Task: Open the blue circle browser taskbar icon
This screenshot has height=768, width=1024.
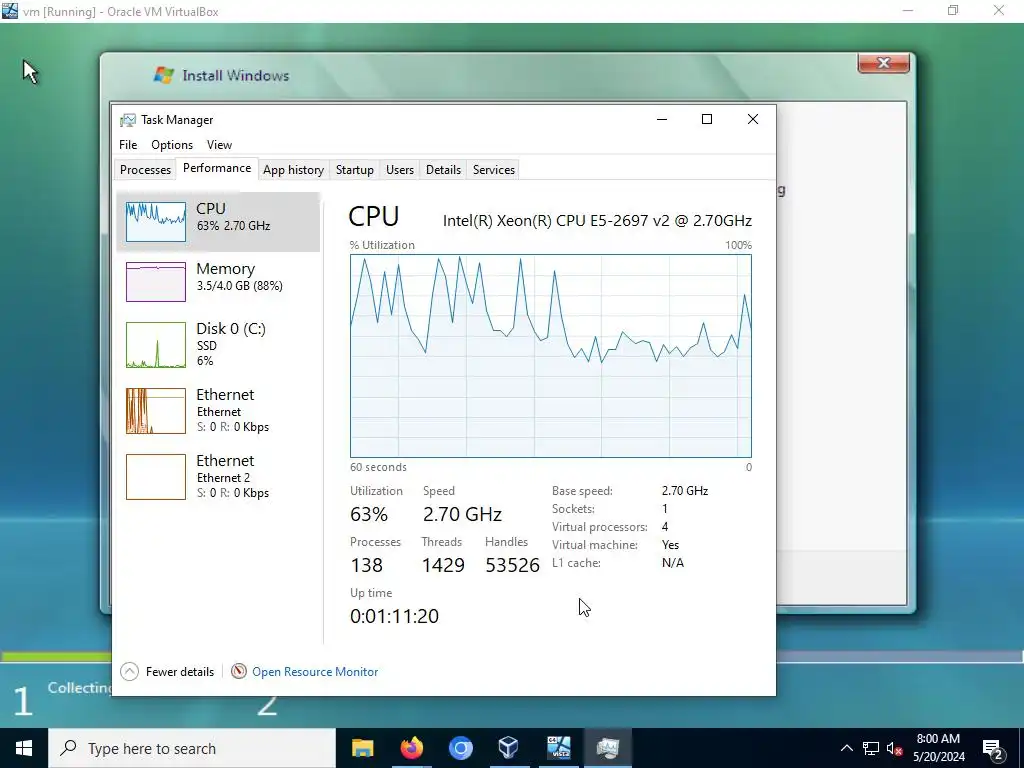Action: pyautogui.click(x=460, y=748)
